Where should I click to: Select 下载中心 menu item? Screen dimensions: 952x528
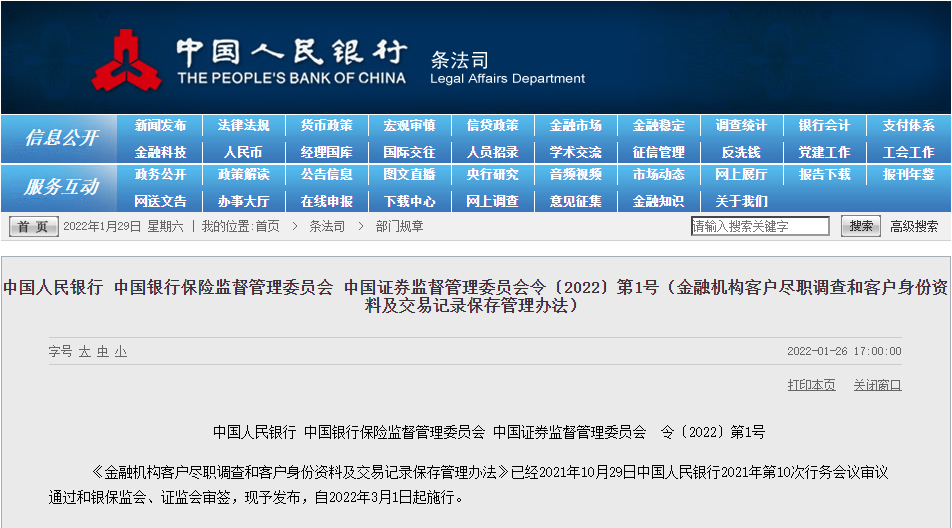click(x=409, y=201)
